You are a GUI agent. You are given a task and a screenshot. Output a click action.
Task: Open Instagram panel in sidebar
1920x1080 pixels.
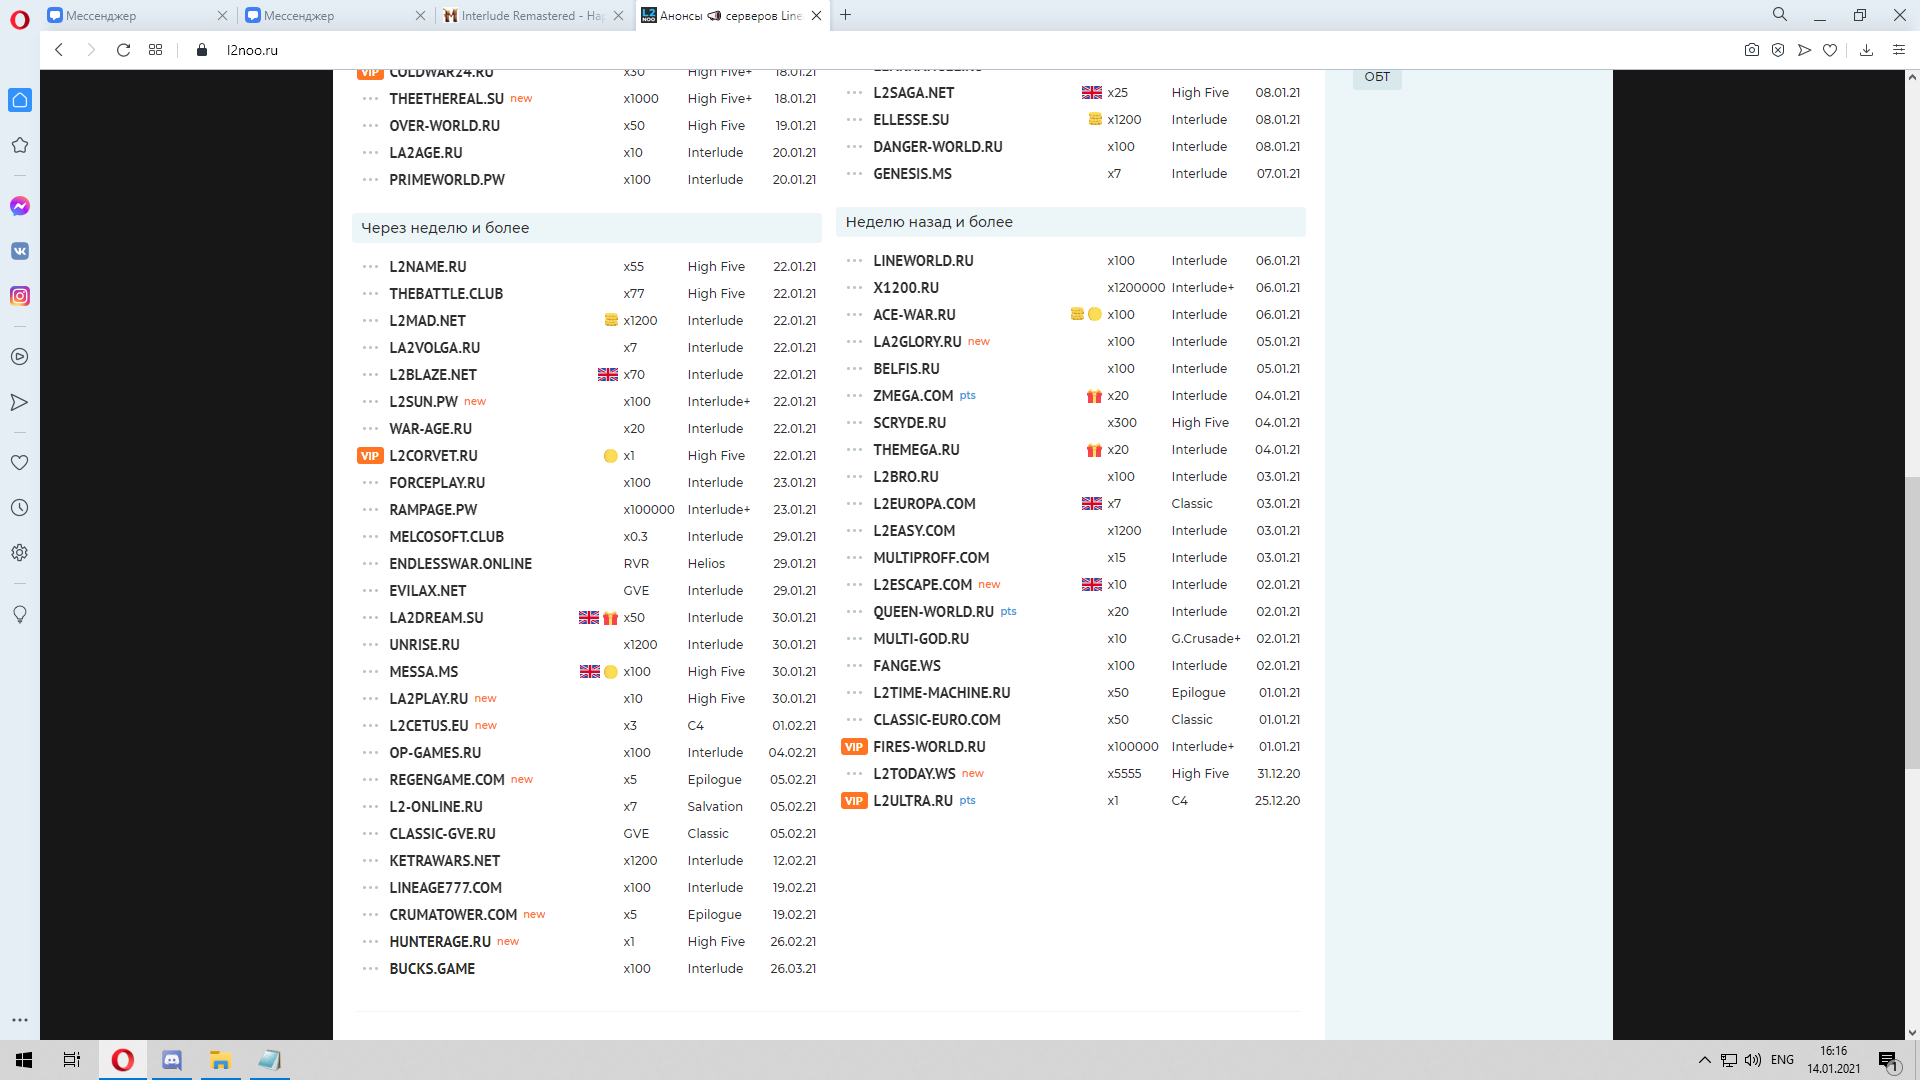pyautogui.click(x=20, y=296)
